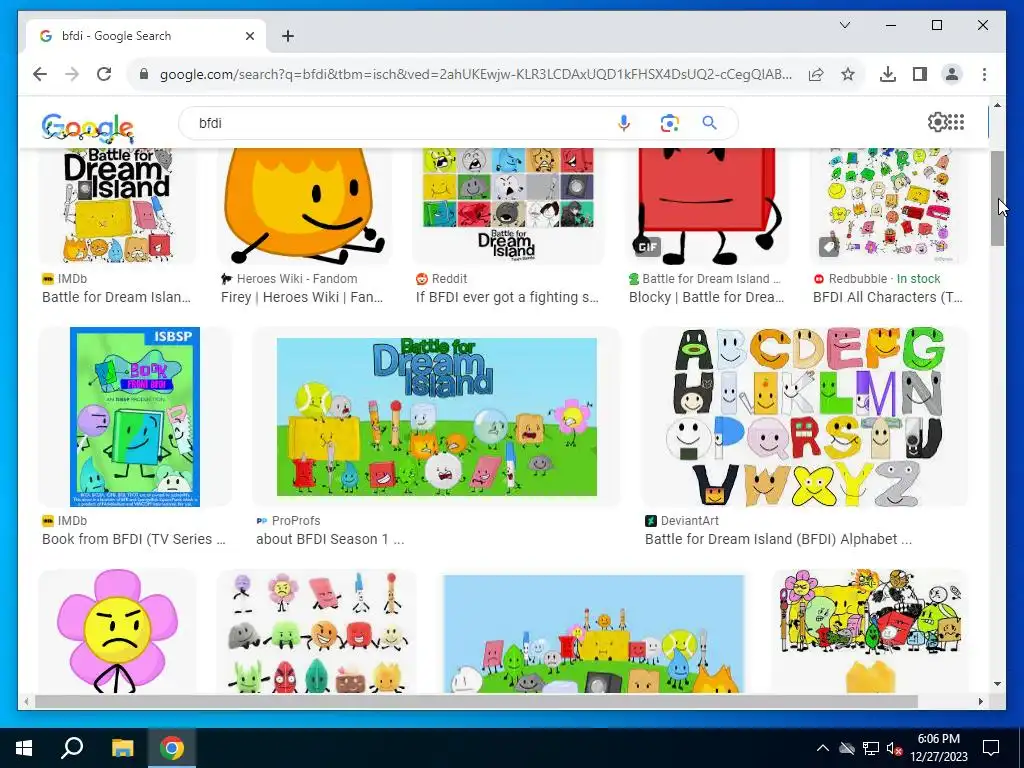The width and height of the screenshot is (1024, 768).
Task: Open Chrome profile avatar menu
Action: (x=952, y=74)
